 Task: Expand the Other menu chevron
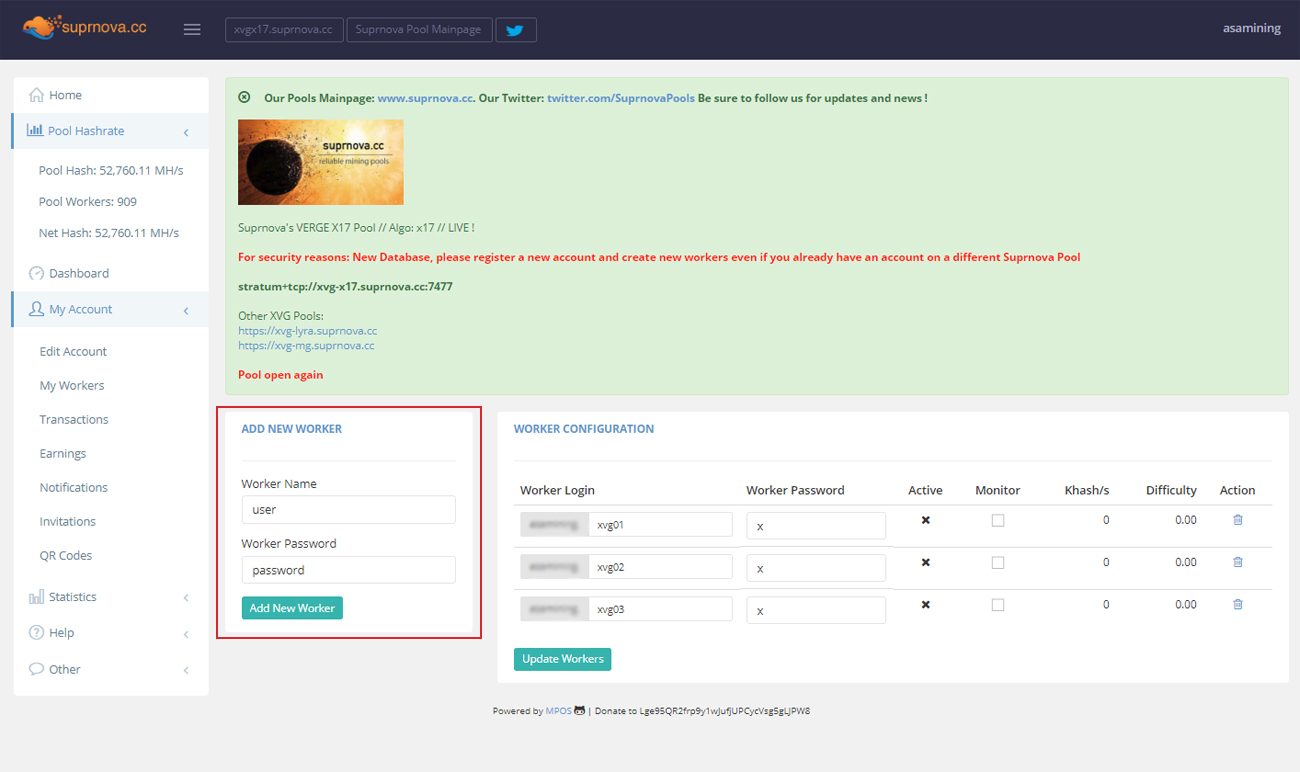(186, 670)
